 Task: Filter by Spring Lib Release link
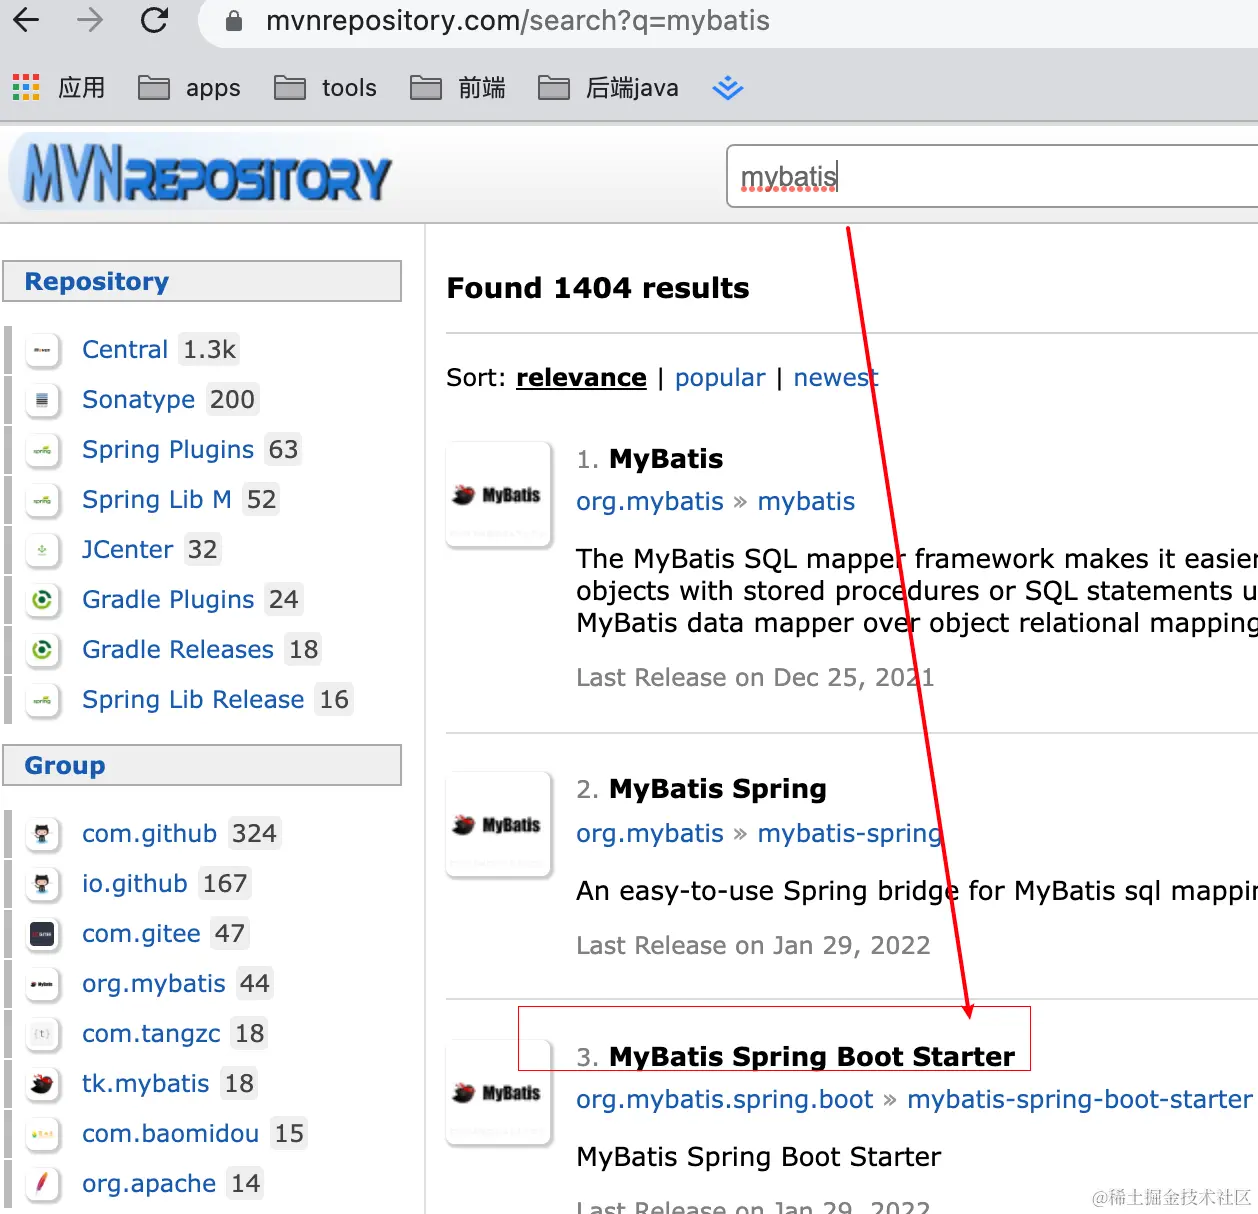click(193, 700)
